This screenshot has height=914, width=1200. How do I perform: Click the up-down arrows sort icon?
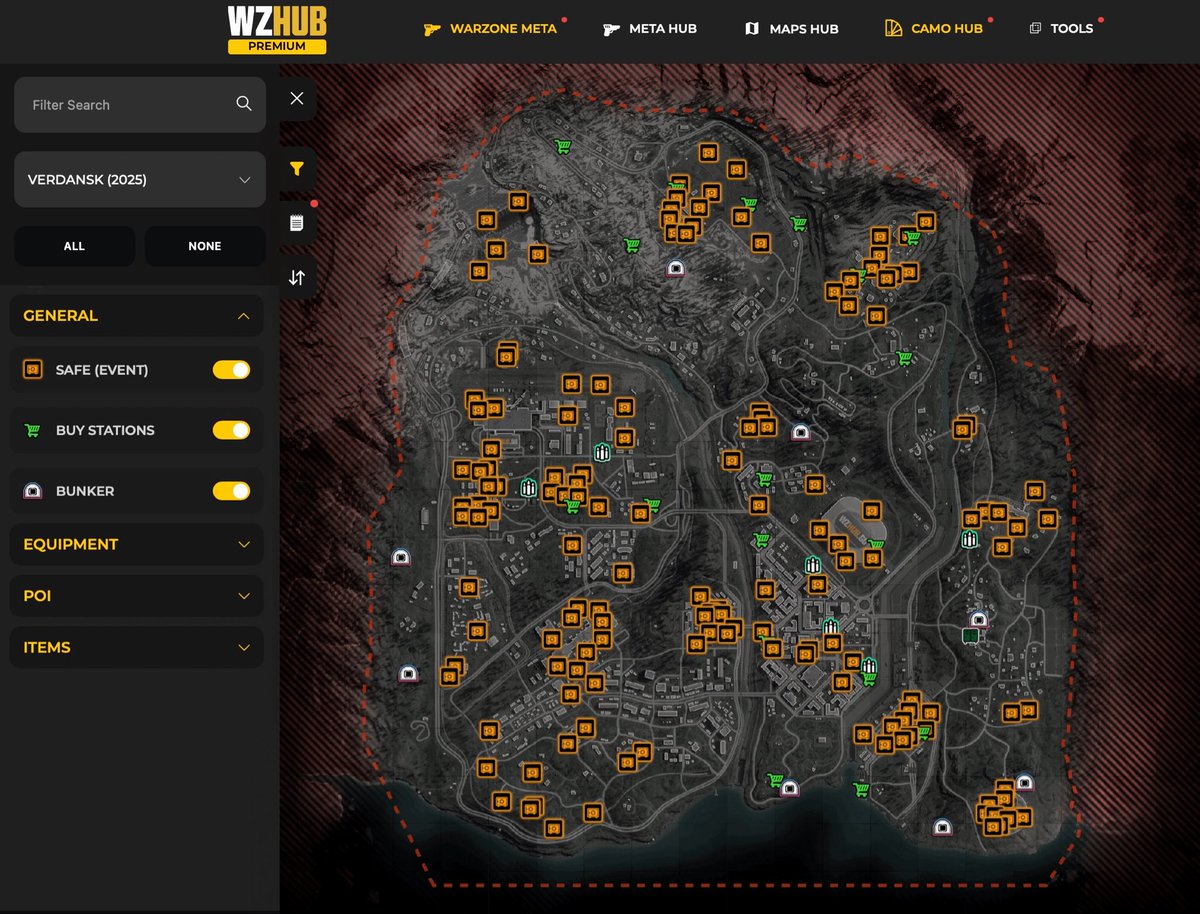click(x=297, y=277)
